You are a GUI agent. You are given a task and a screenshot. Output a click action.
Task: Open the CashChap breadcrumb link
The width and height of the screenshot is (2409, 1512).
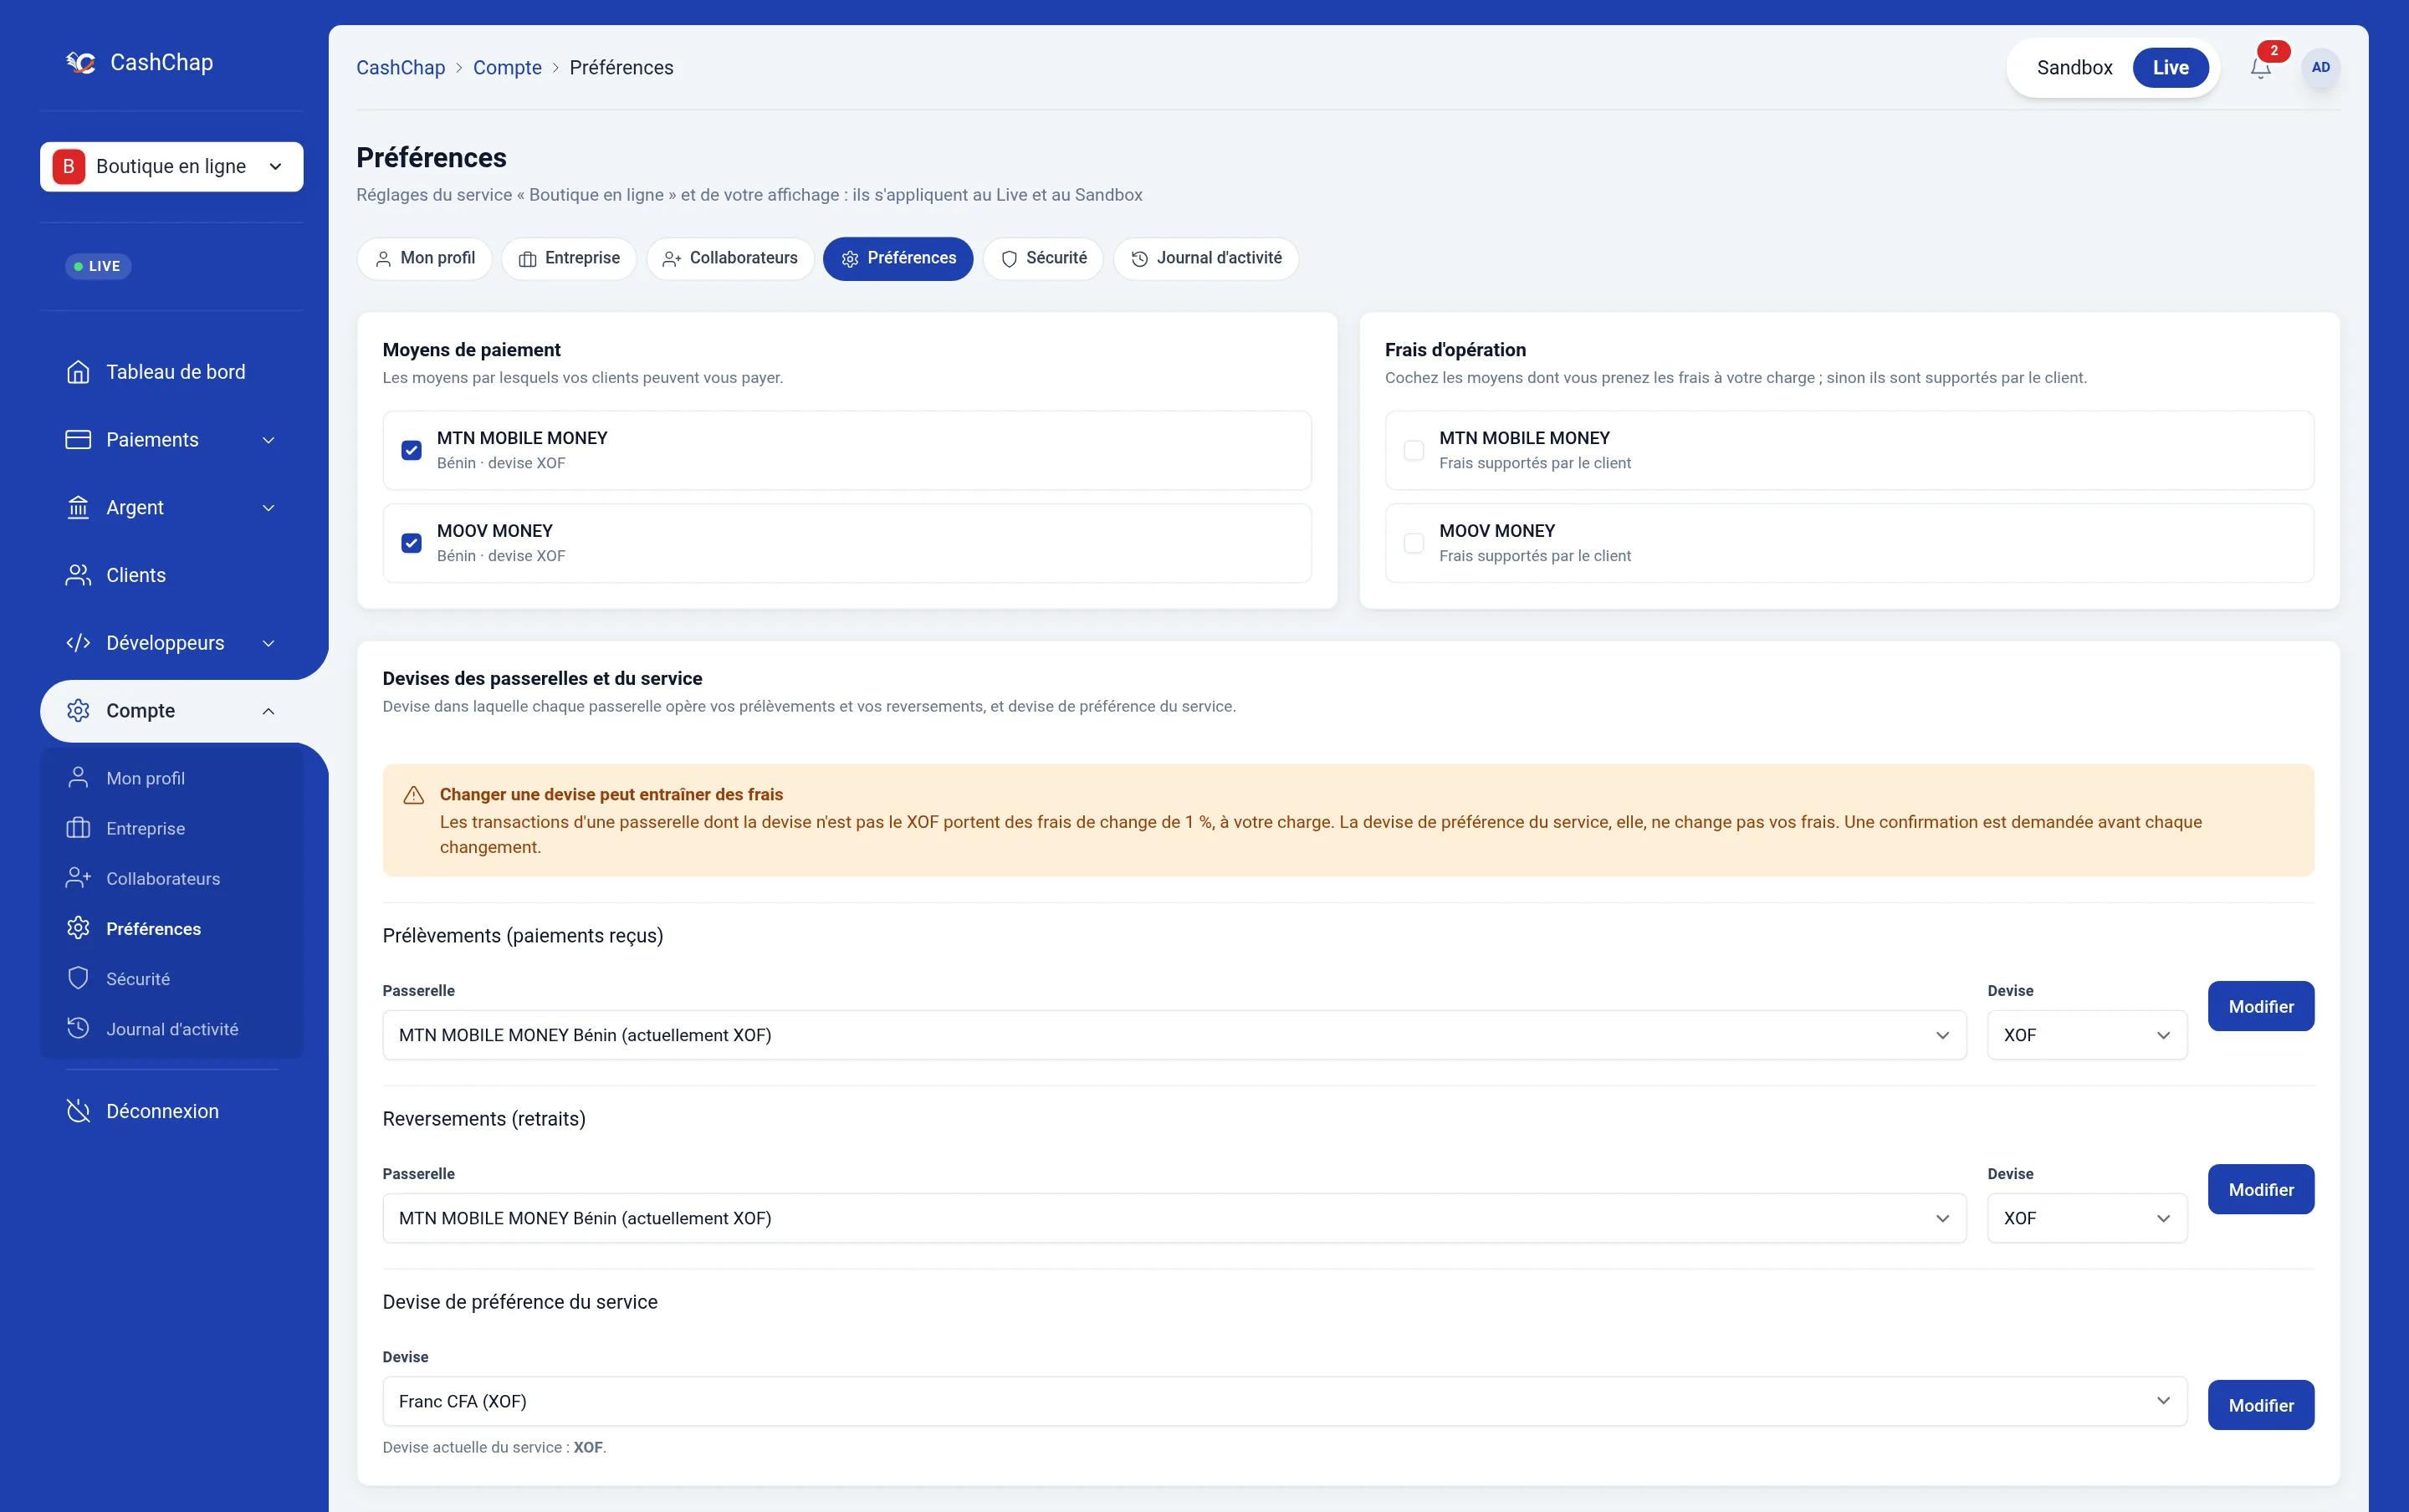(x=400, y=68)
